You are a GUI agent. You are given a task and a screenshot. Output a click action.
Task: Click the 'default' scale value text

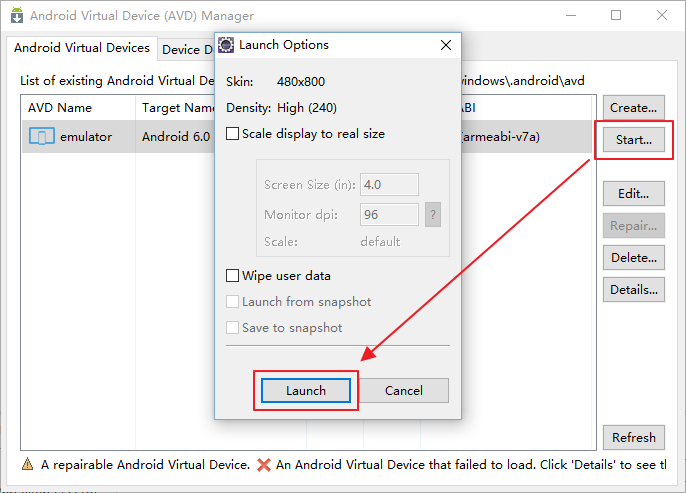pyautogui.click(x=380, y=241)
